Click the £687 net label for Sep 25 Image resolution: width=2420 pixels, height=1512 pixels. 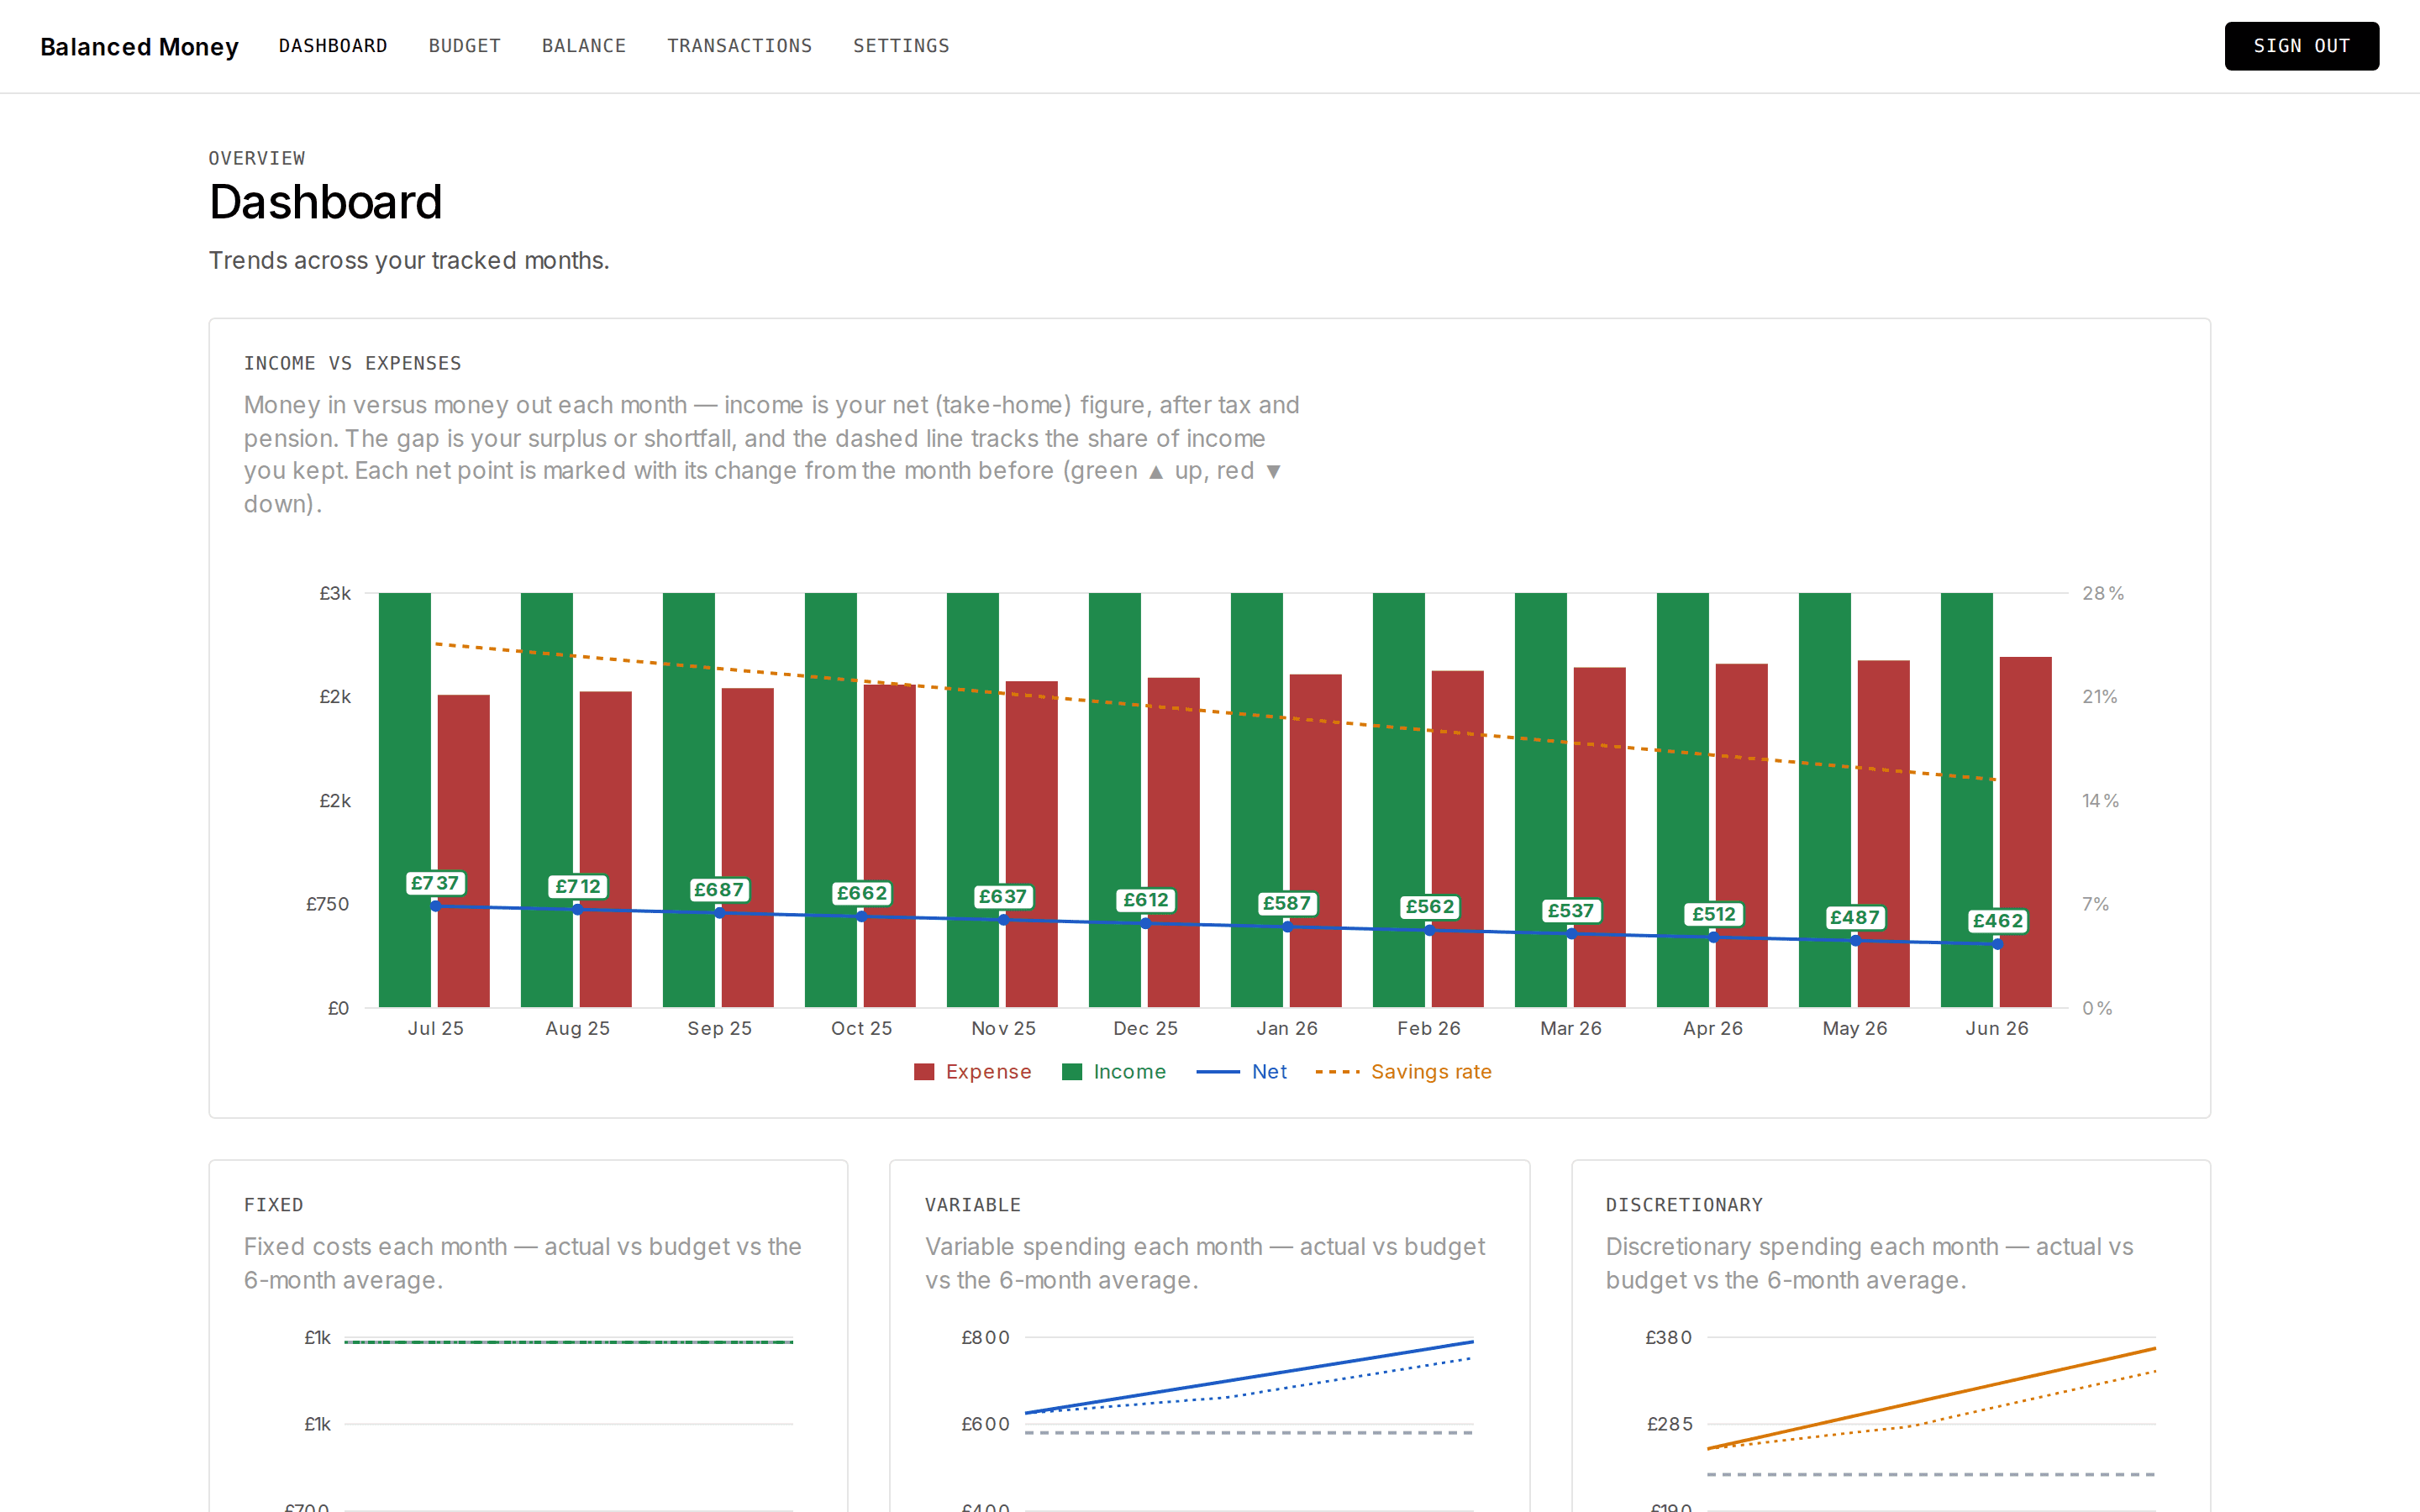click(x=719, y=890)
